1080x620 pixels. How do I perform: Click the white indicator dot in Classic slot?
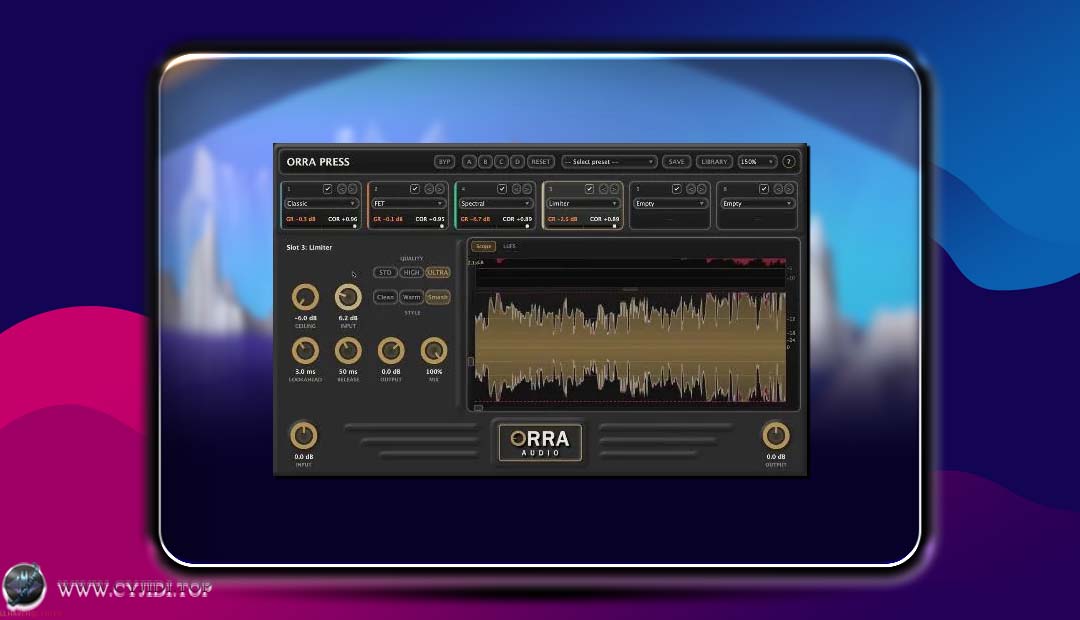pyautogui.click(x=355, y=226)
